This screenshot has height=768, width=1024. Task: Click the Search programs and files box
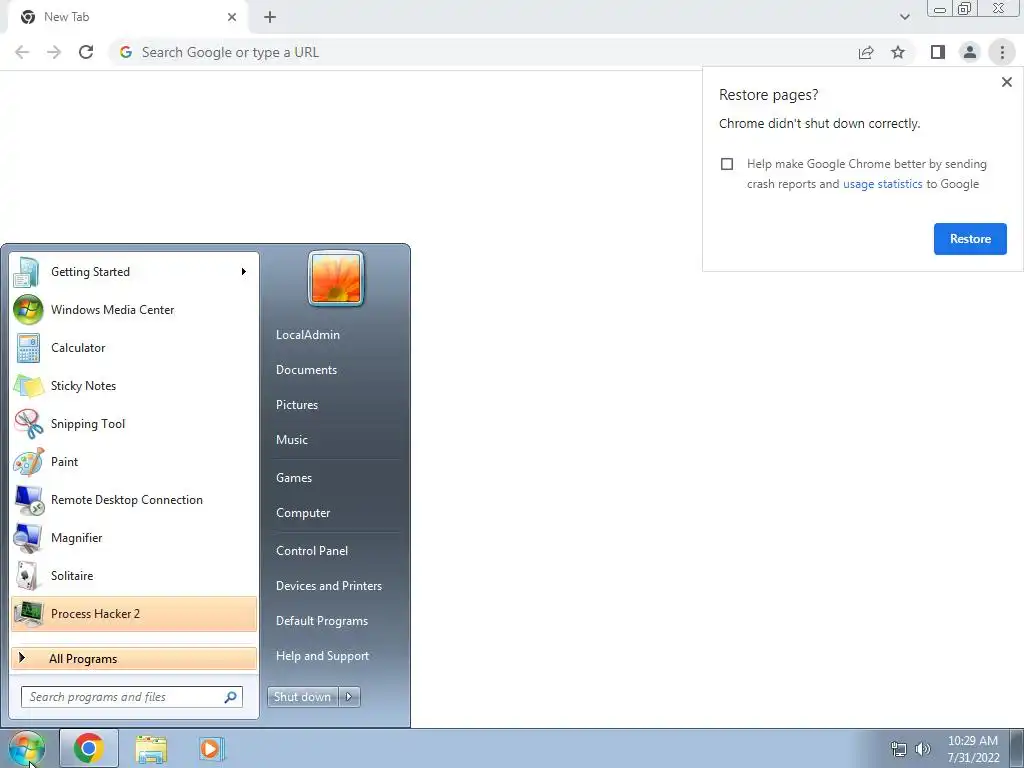point(132,697)
